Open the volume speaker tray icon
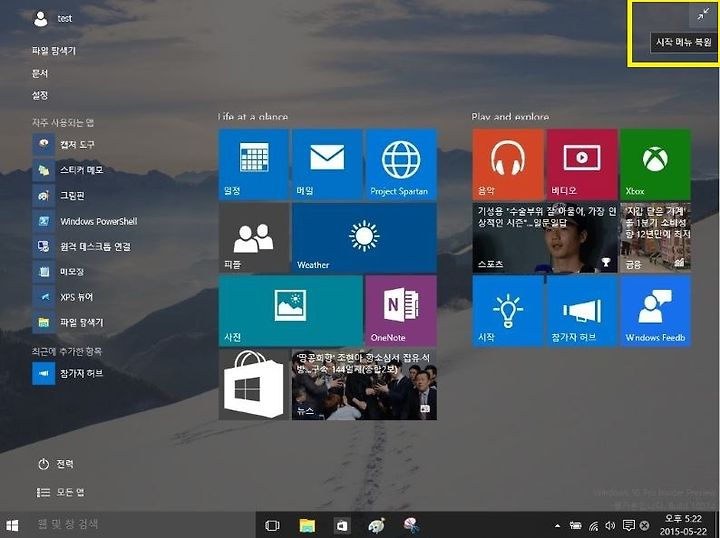720x538 pixels. (x=610, y=526)
